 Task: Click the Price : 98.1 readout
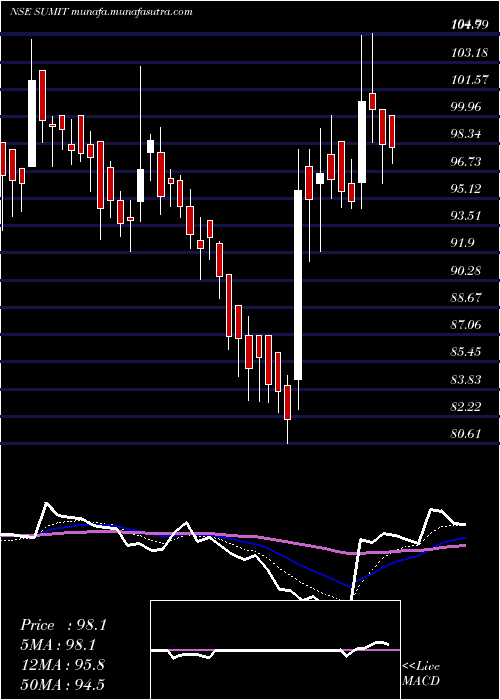point(63,625)
